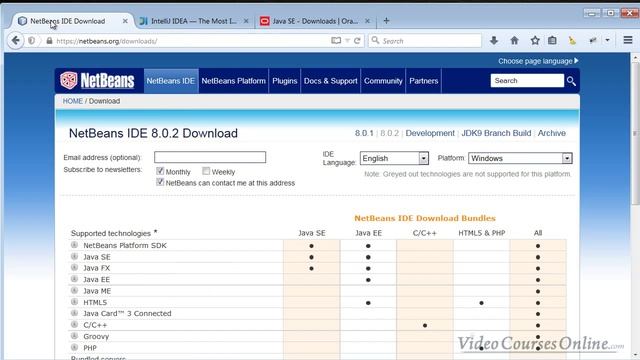Image resolution: width=640 pixels, height=360 pixels.
Task: Open the 8.0.1 version link
Action: click(364, 133)
